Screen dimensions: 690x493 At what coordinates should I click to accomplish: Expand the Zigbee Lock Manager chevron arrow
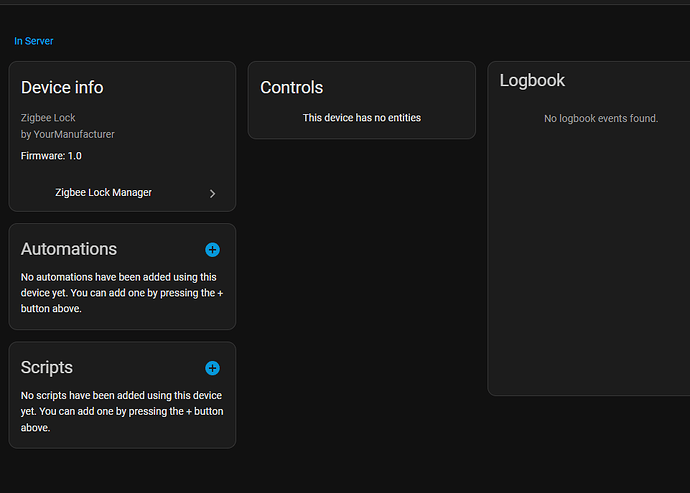point(212,193)
